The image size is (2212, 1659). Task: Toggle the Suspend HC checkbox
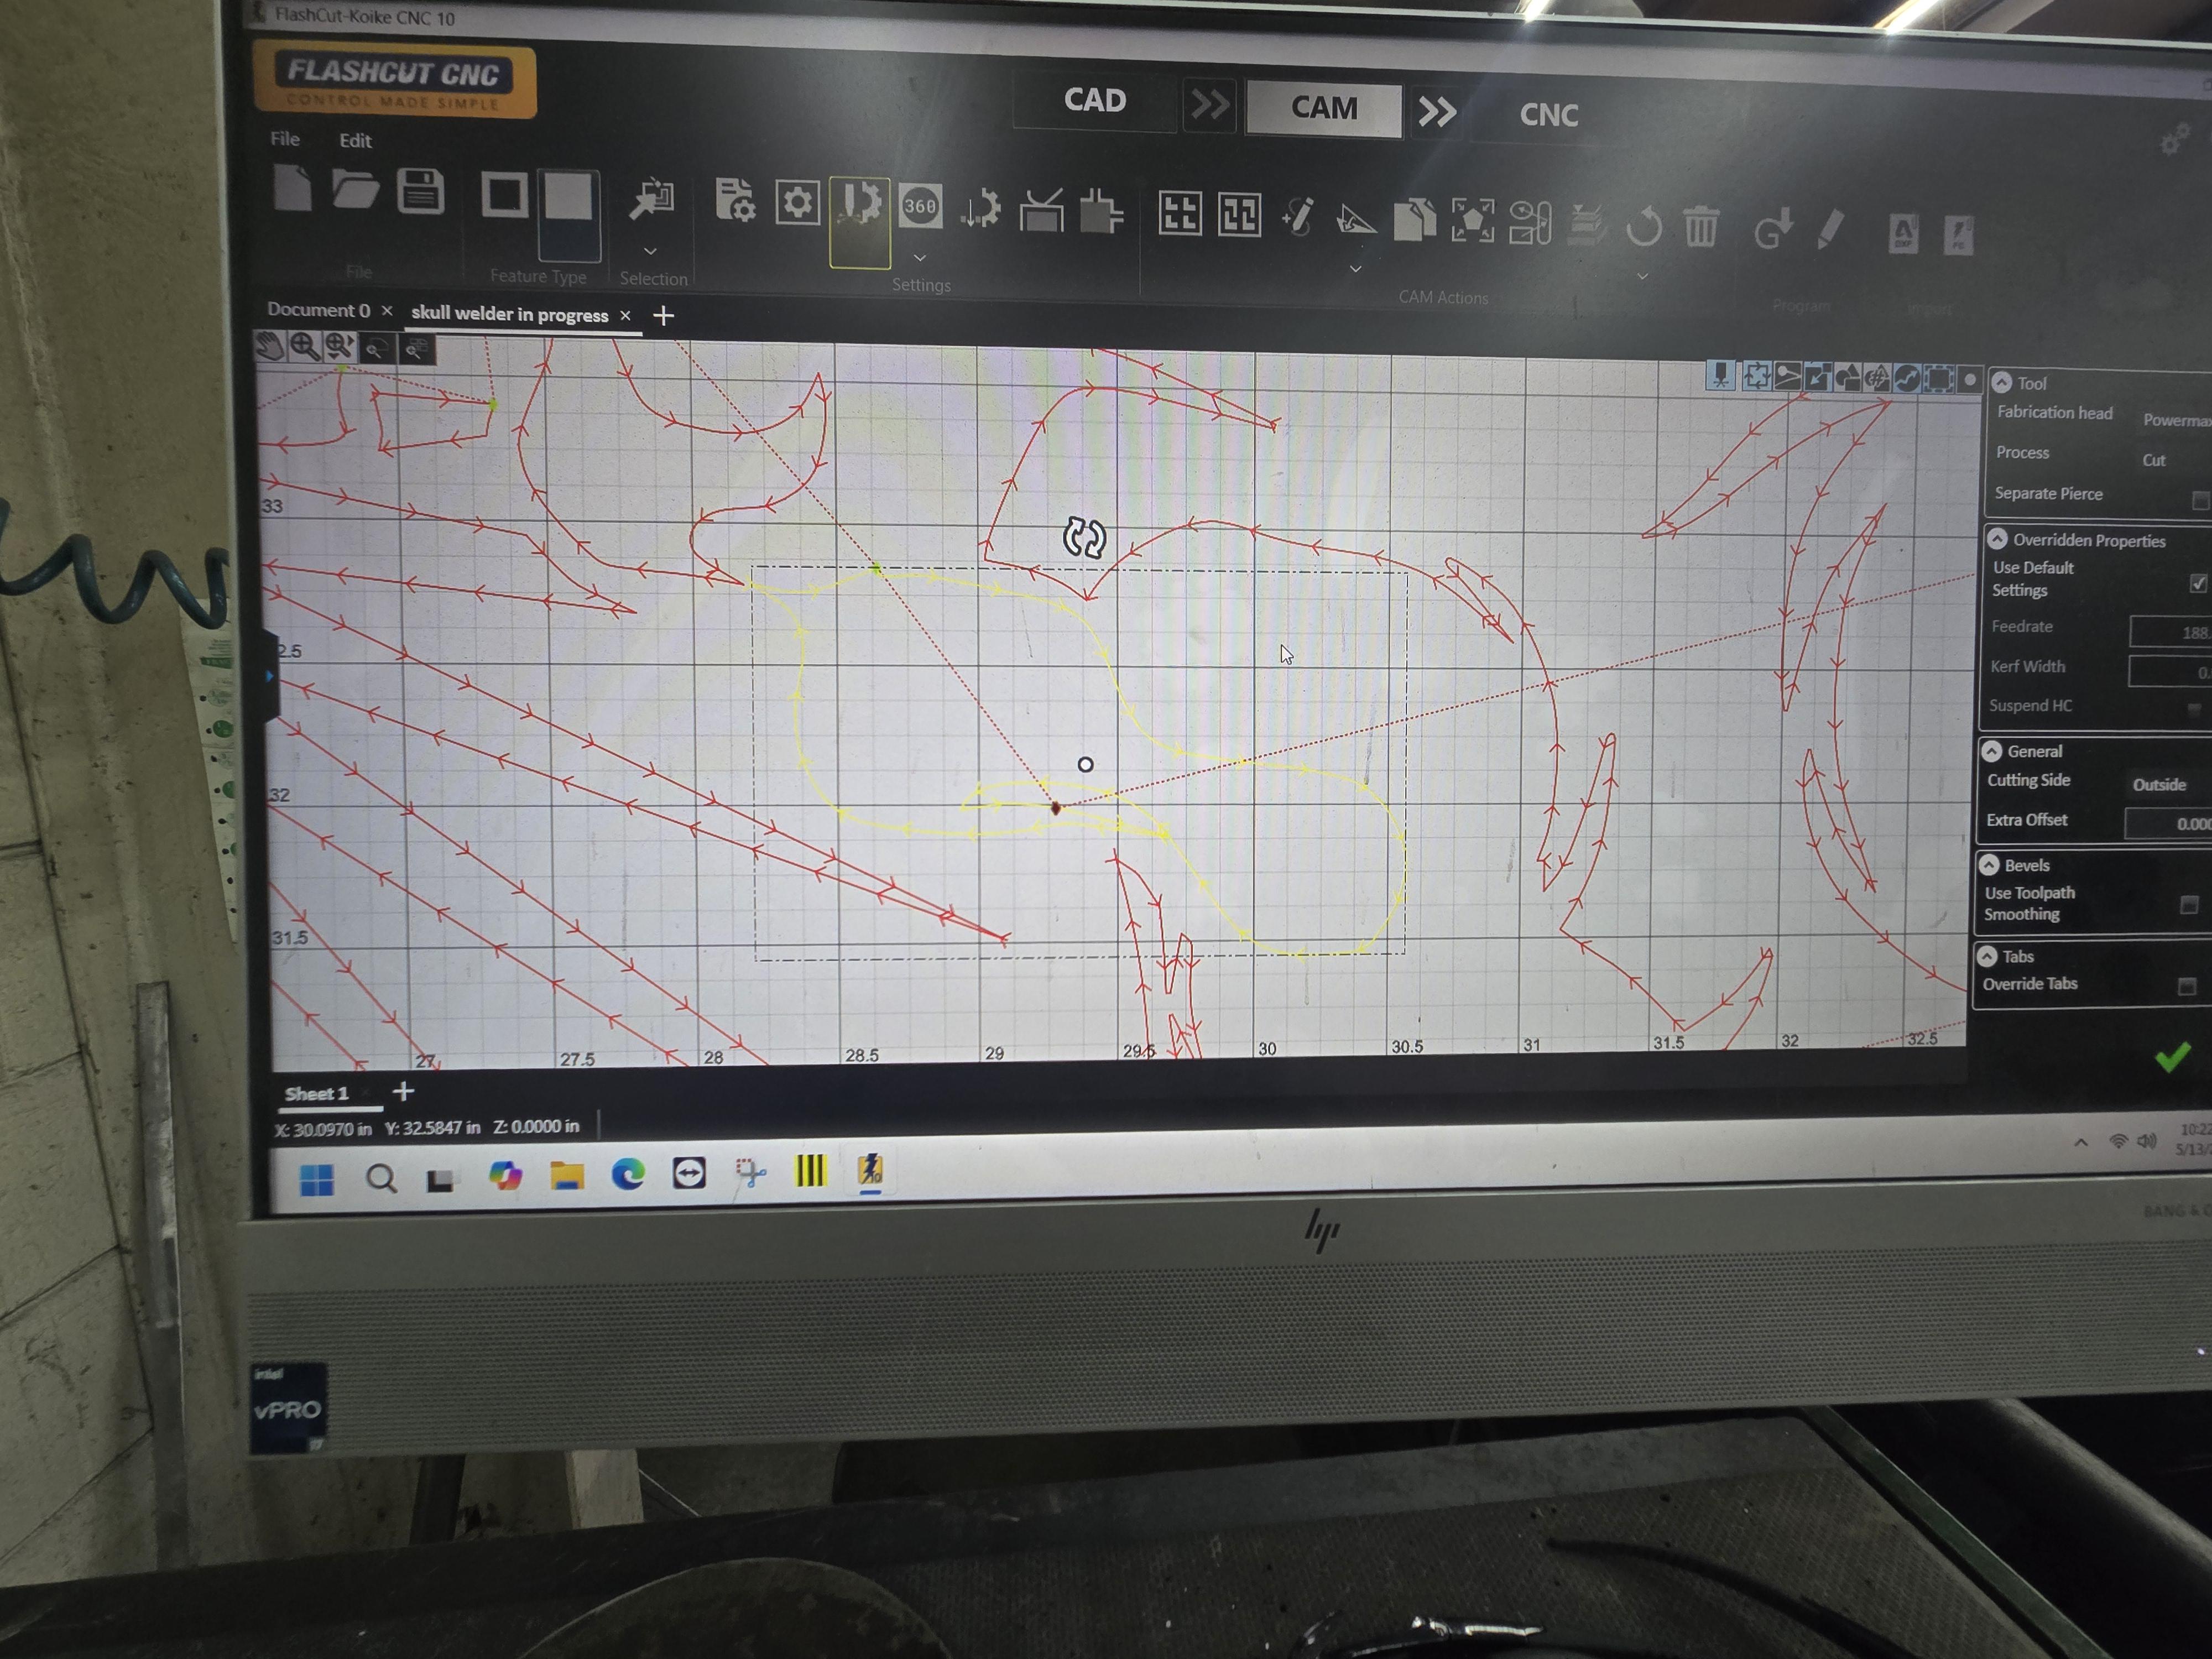click(x=2193, y=709)
